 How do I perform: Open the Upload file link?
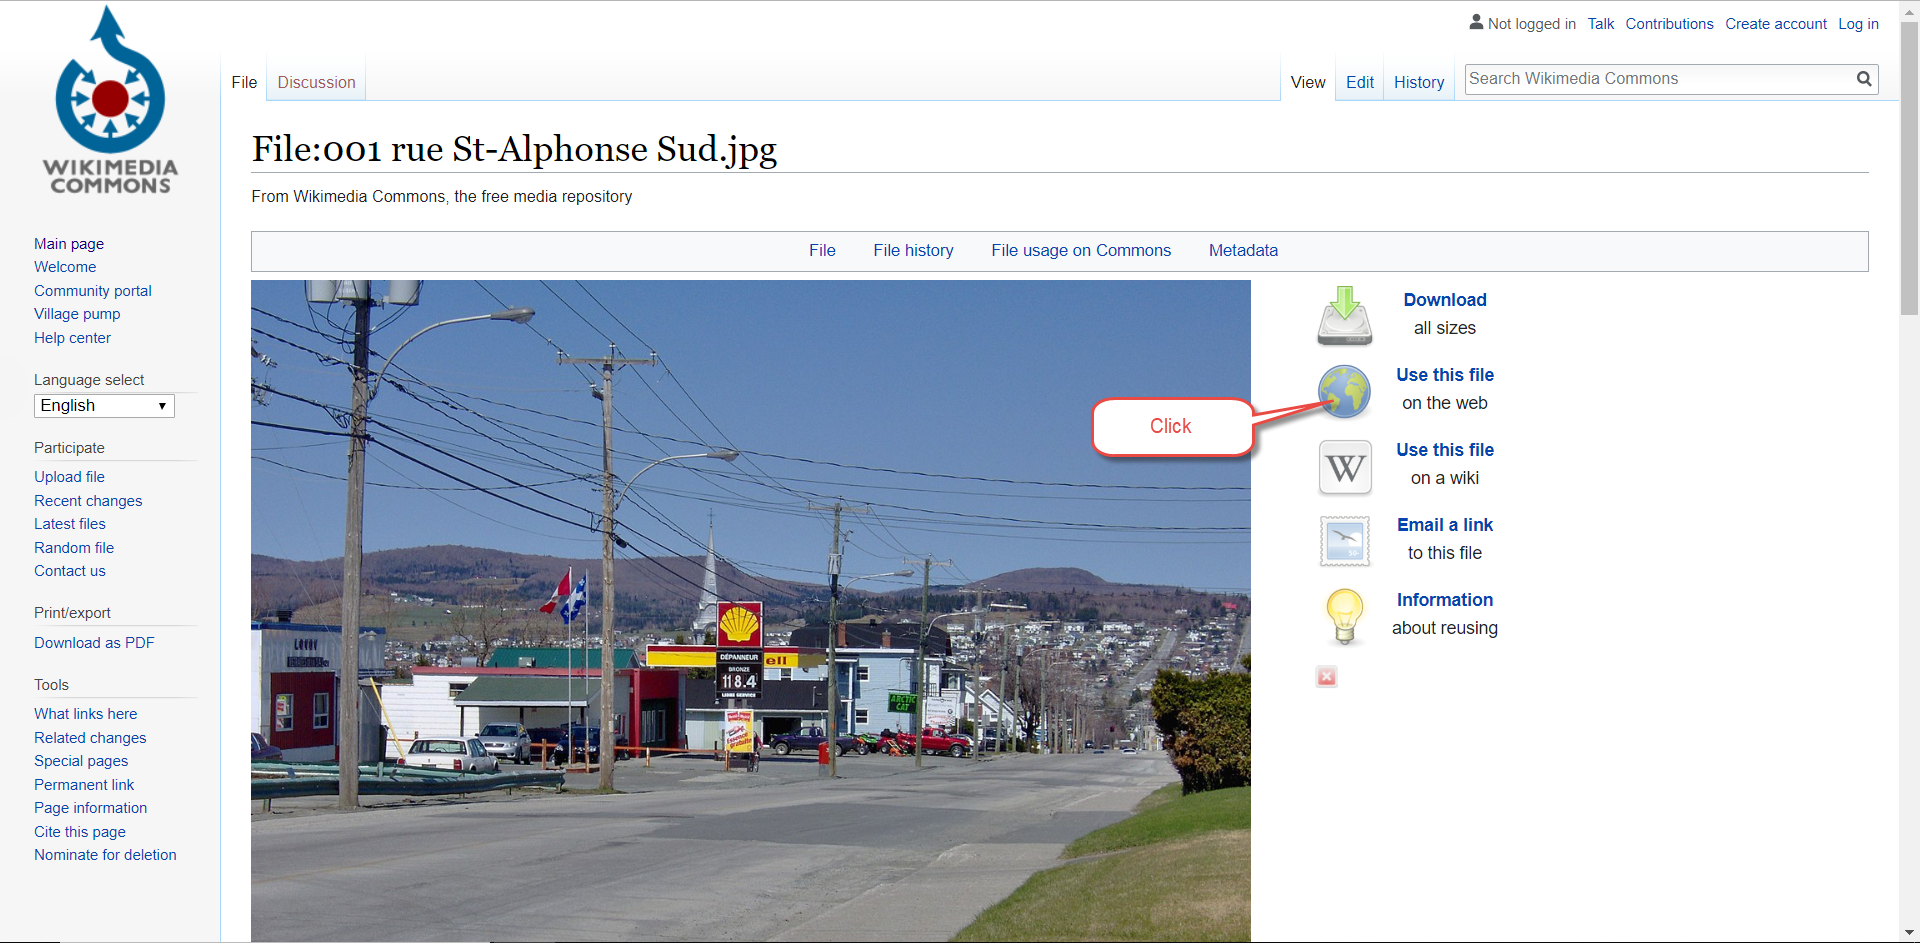69,477
